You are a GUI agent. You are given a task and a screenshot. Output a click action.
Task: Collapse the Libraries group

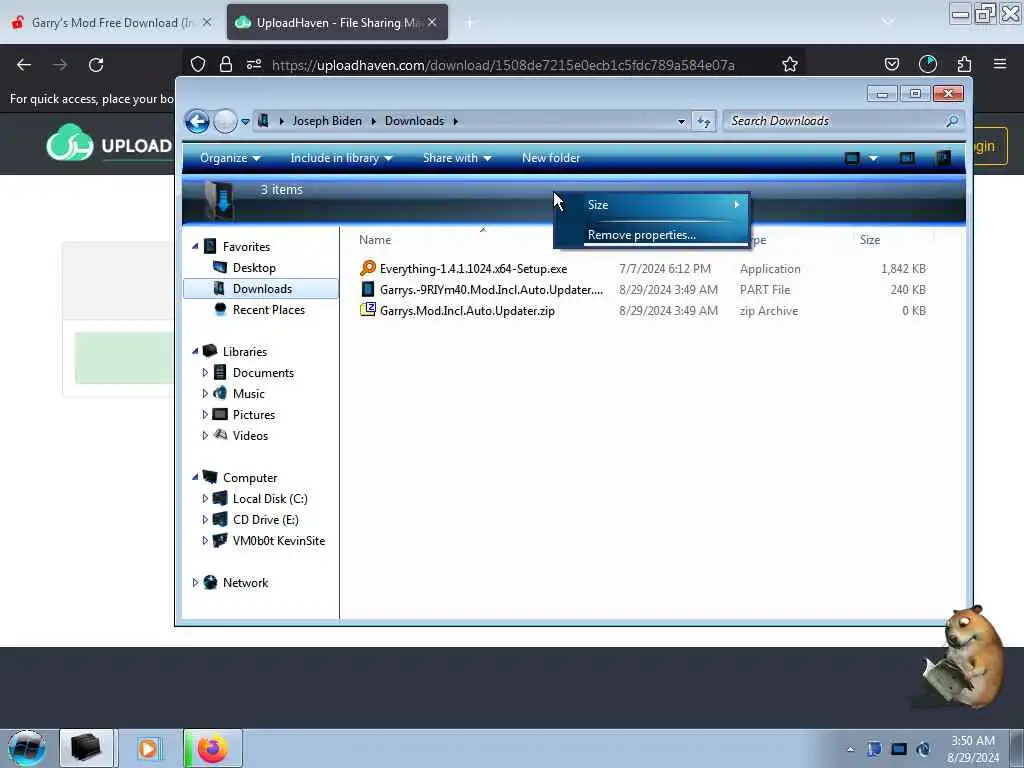(x=195, y=351)
